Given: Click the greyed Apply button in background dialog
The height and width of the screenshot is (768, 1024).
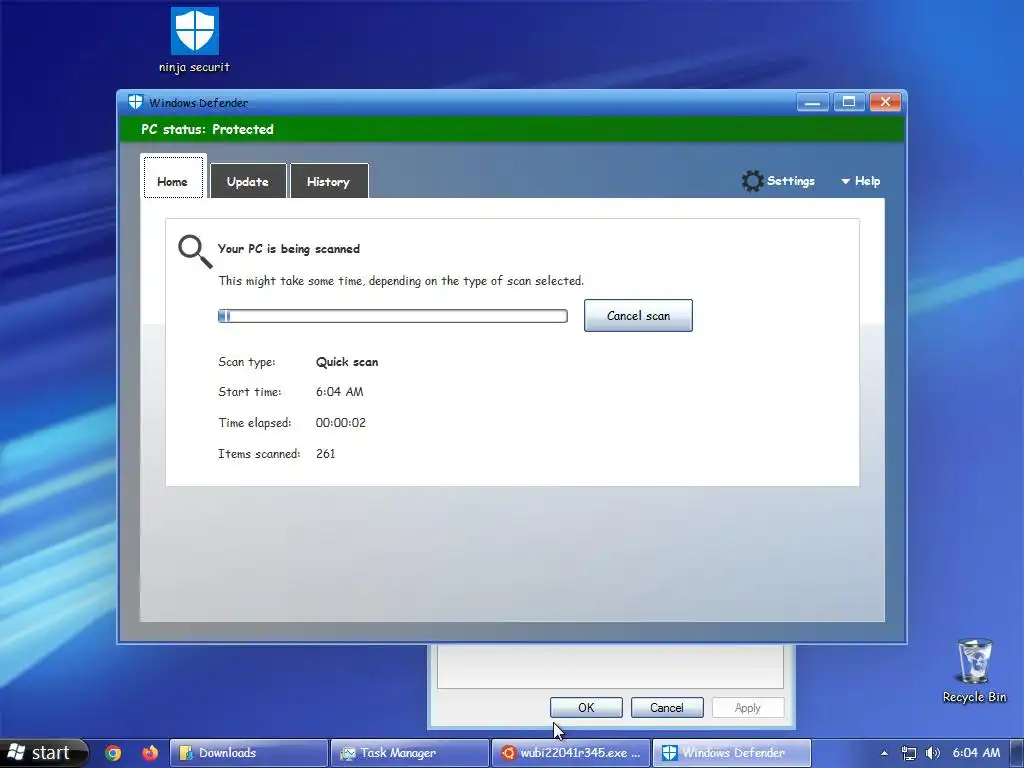Looking at the screenshot, I should pyautogui.click(x=748, y=707).
